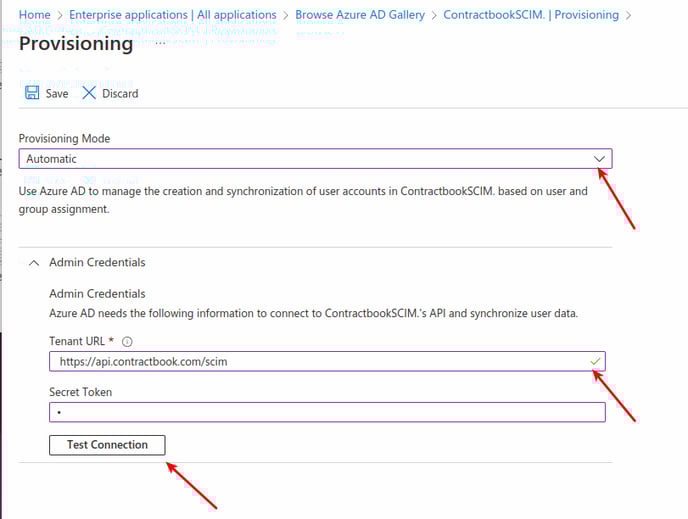Click the floppy disk Save icon
The image size is (688, 519).
tap(32, 93)
